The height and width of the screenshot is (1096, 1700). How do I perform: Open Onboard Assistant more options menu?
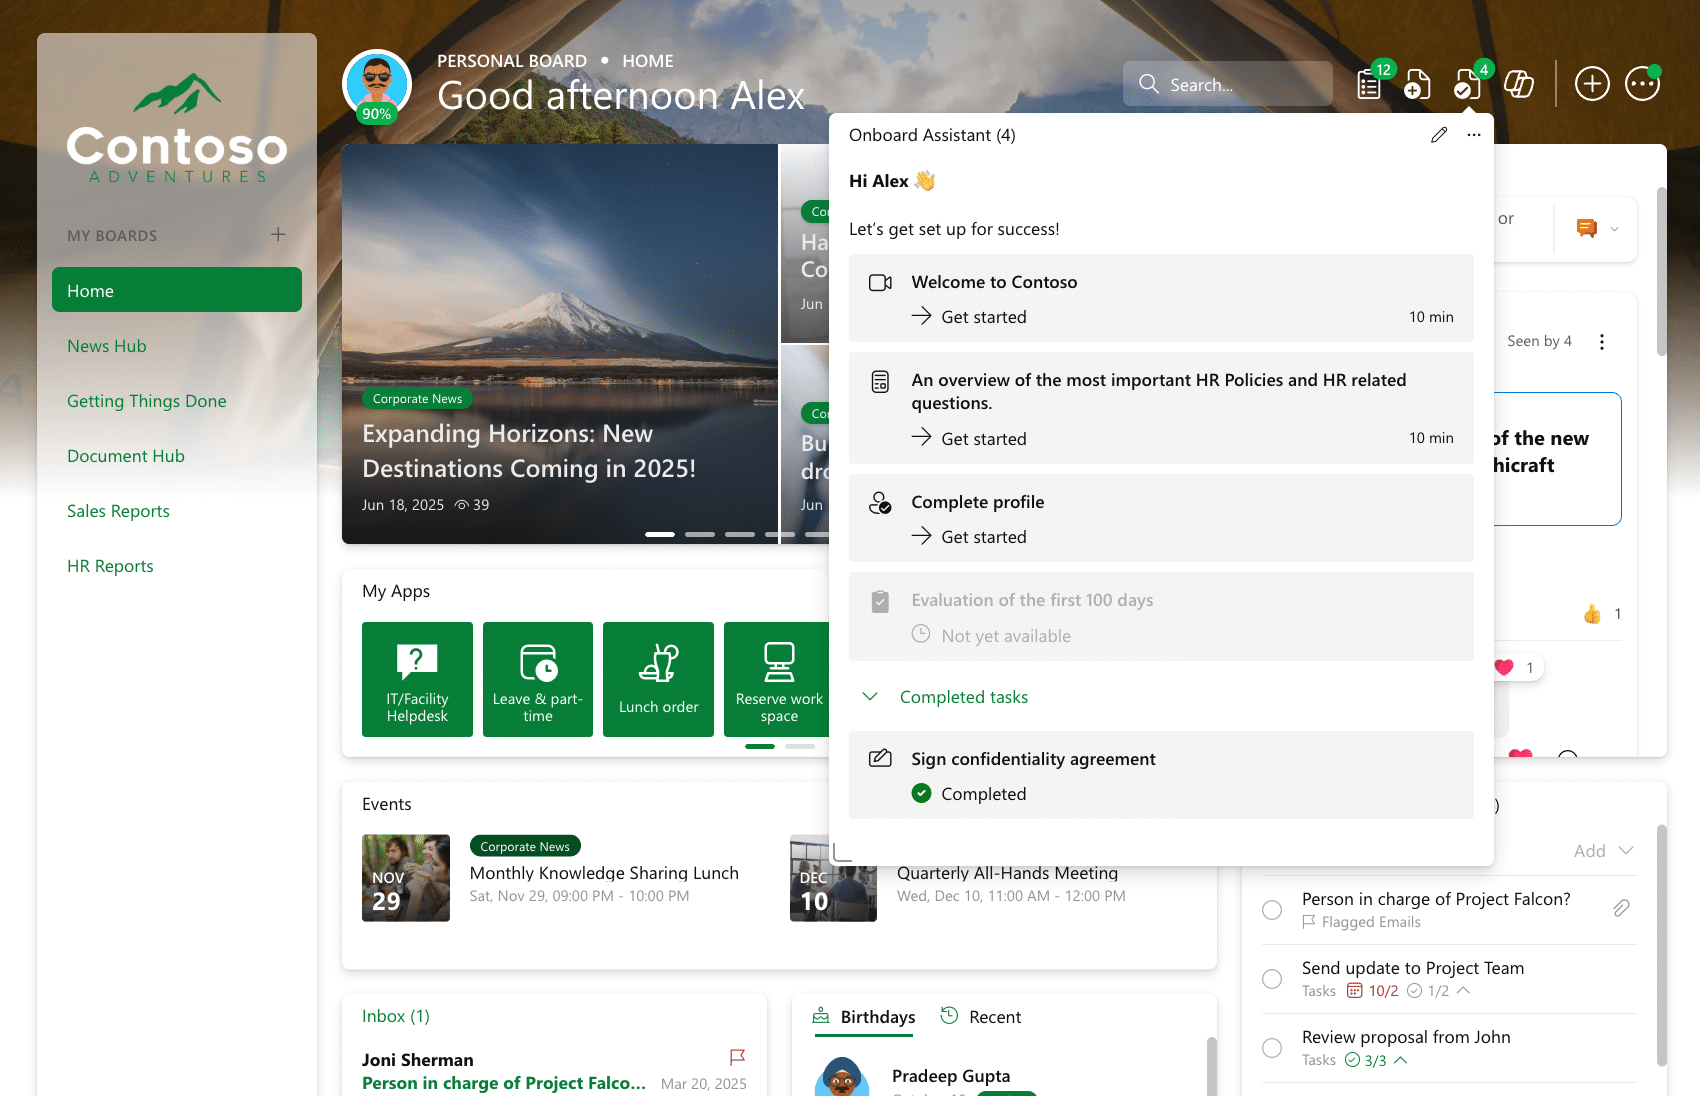point(1474,135)
